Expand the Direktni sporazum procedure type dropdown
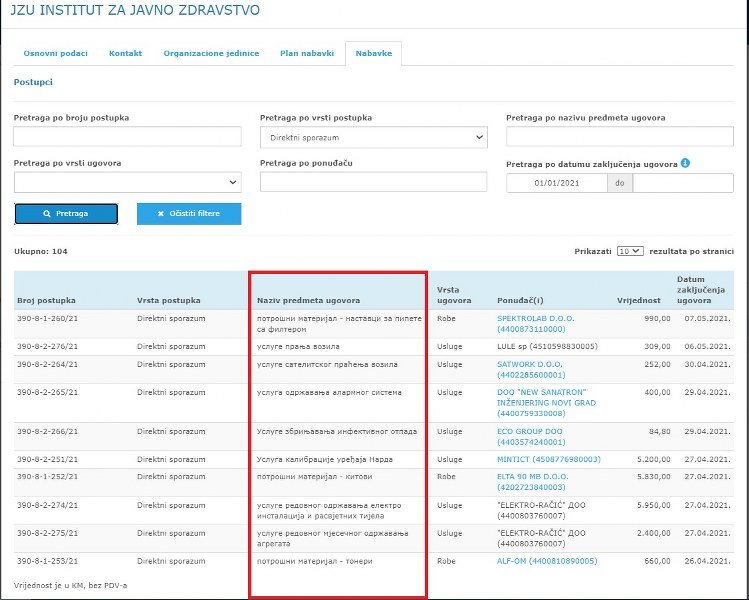Viewport: 749px width, 600px height. tap(373, 137)
